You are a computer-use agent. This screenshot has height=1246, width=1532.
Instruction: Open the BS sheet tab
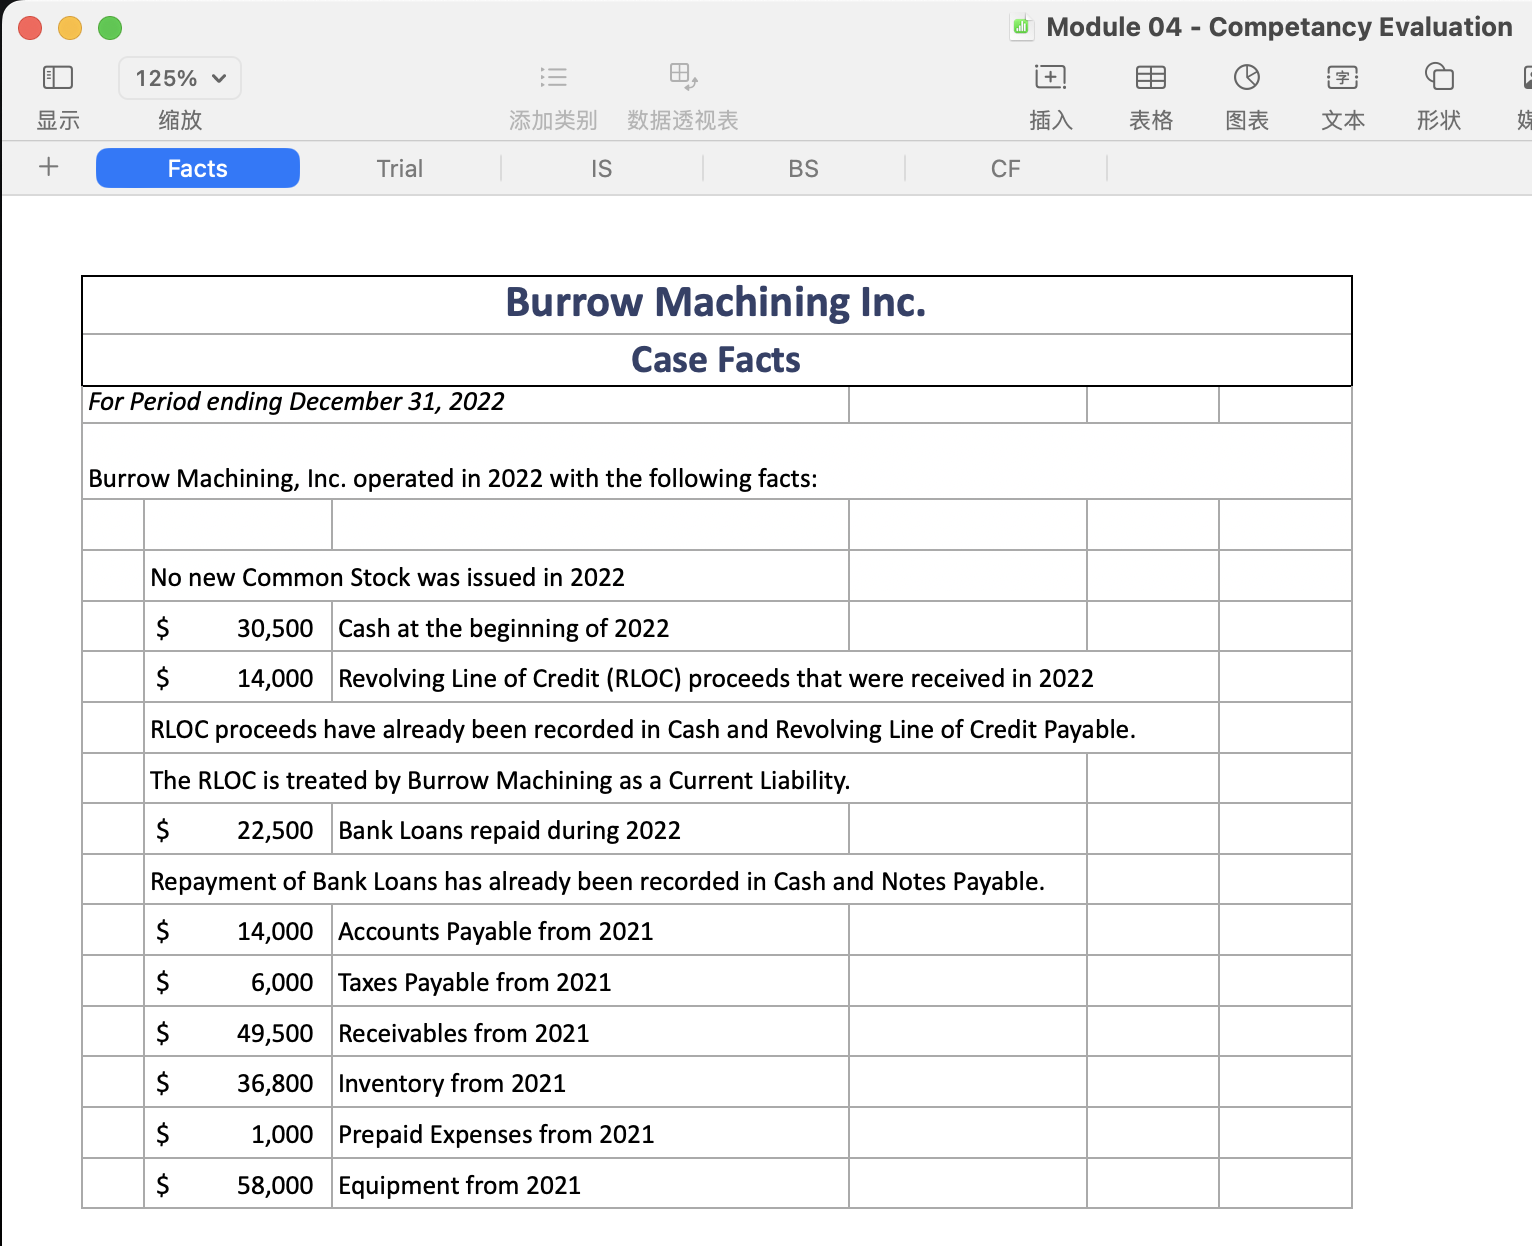803,168
